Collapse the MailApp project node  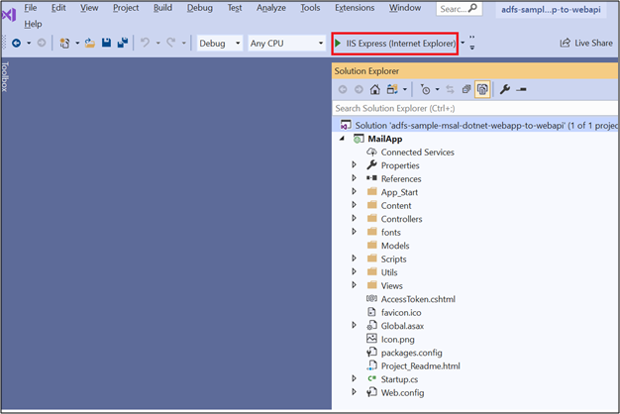[342, 139]
